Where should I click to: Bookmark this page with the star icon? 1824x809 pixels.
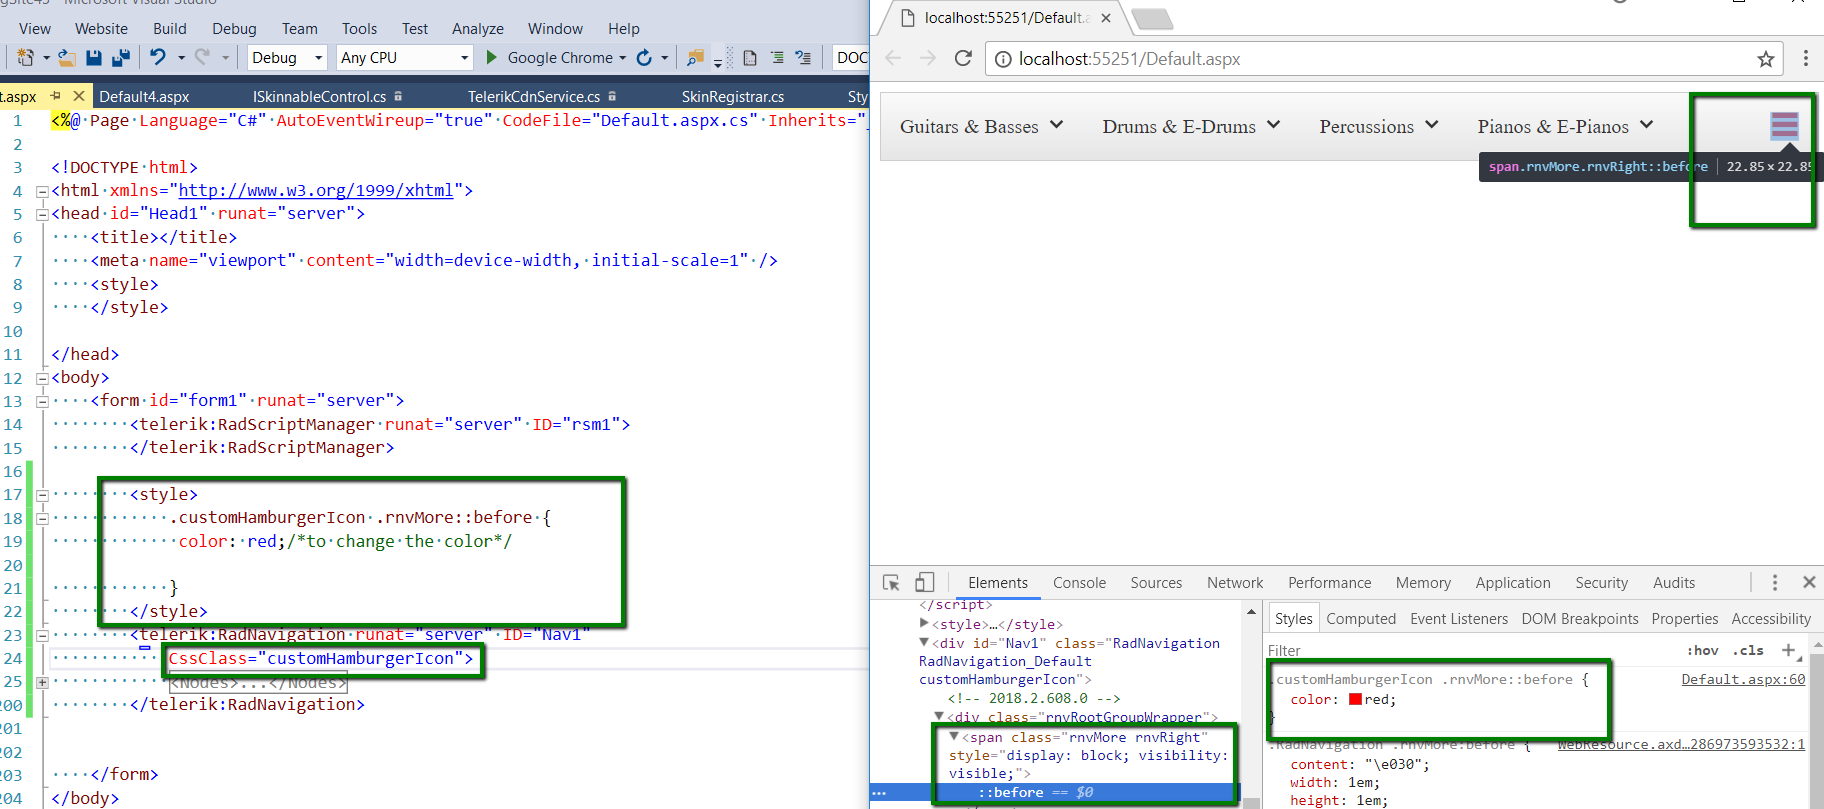(1766, 59)
